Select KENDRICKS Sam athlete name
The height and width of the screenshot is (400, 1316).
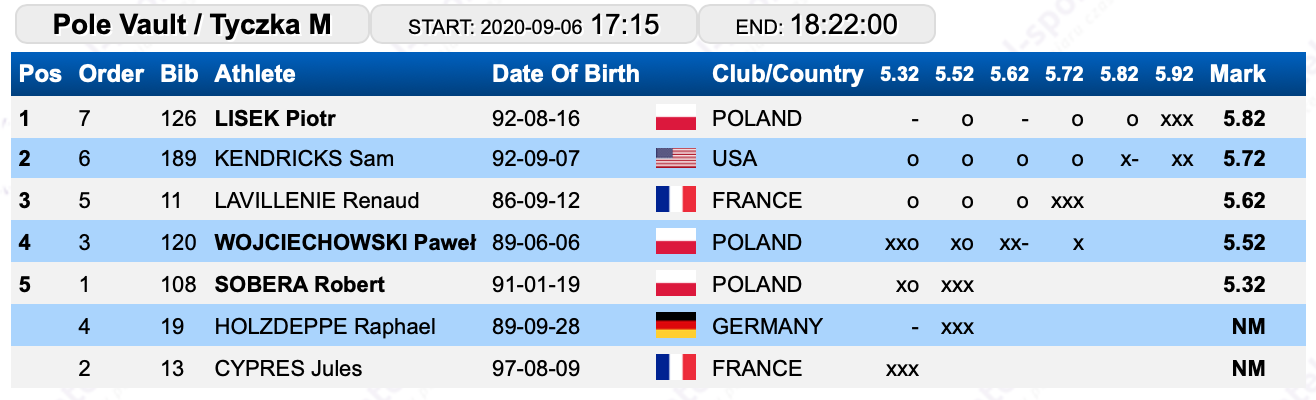point(304,160)
